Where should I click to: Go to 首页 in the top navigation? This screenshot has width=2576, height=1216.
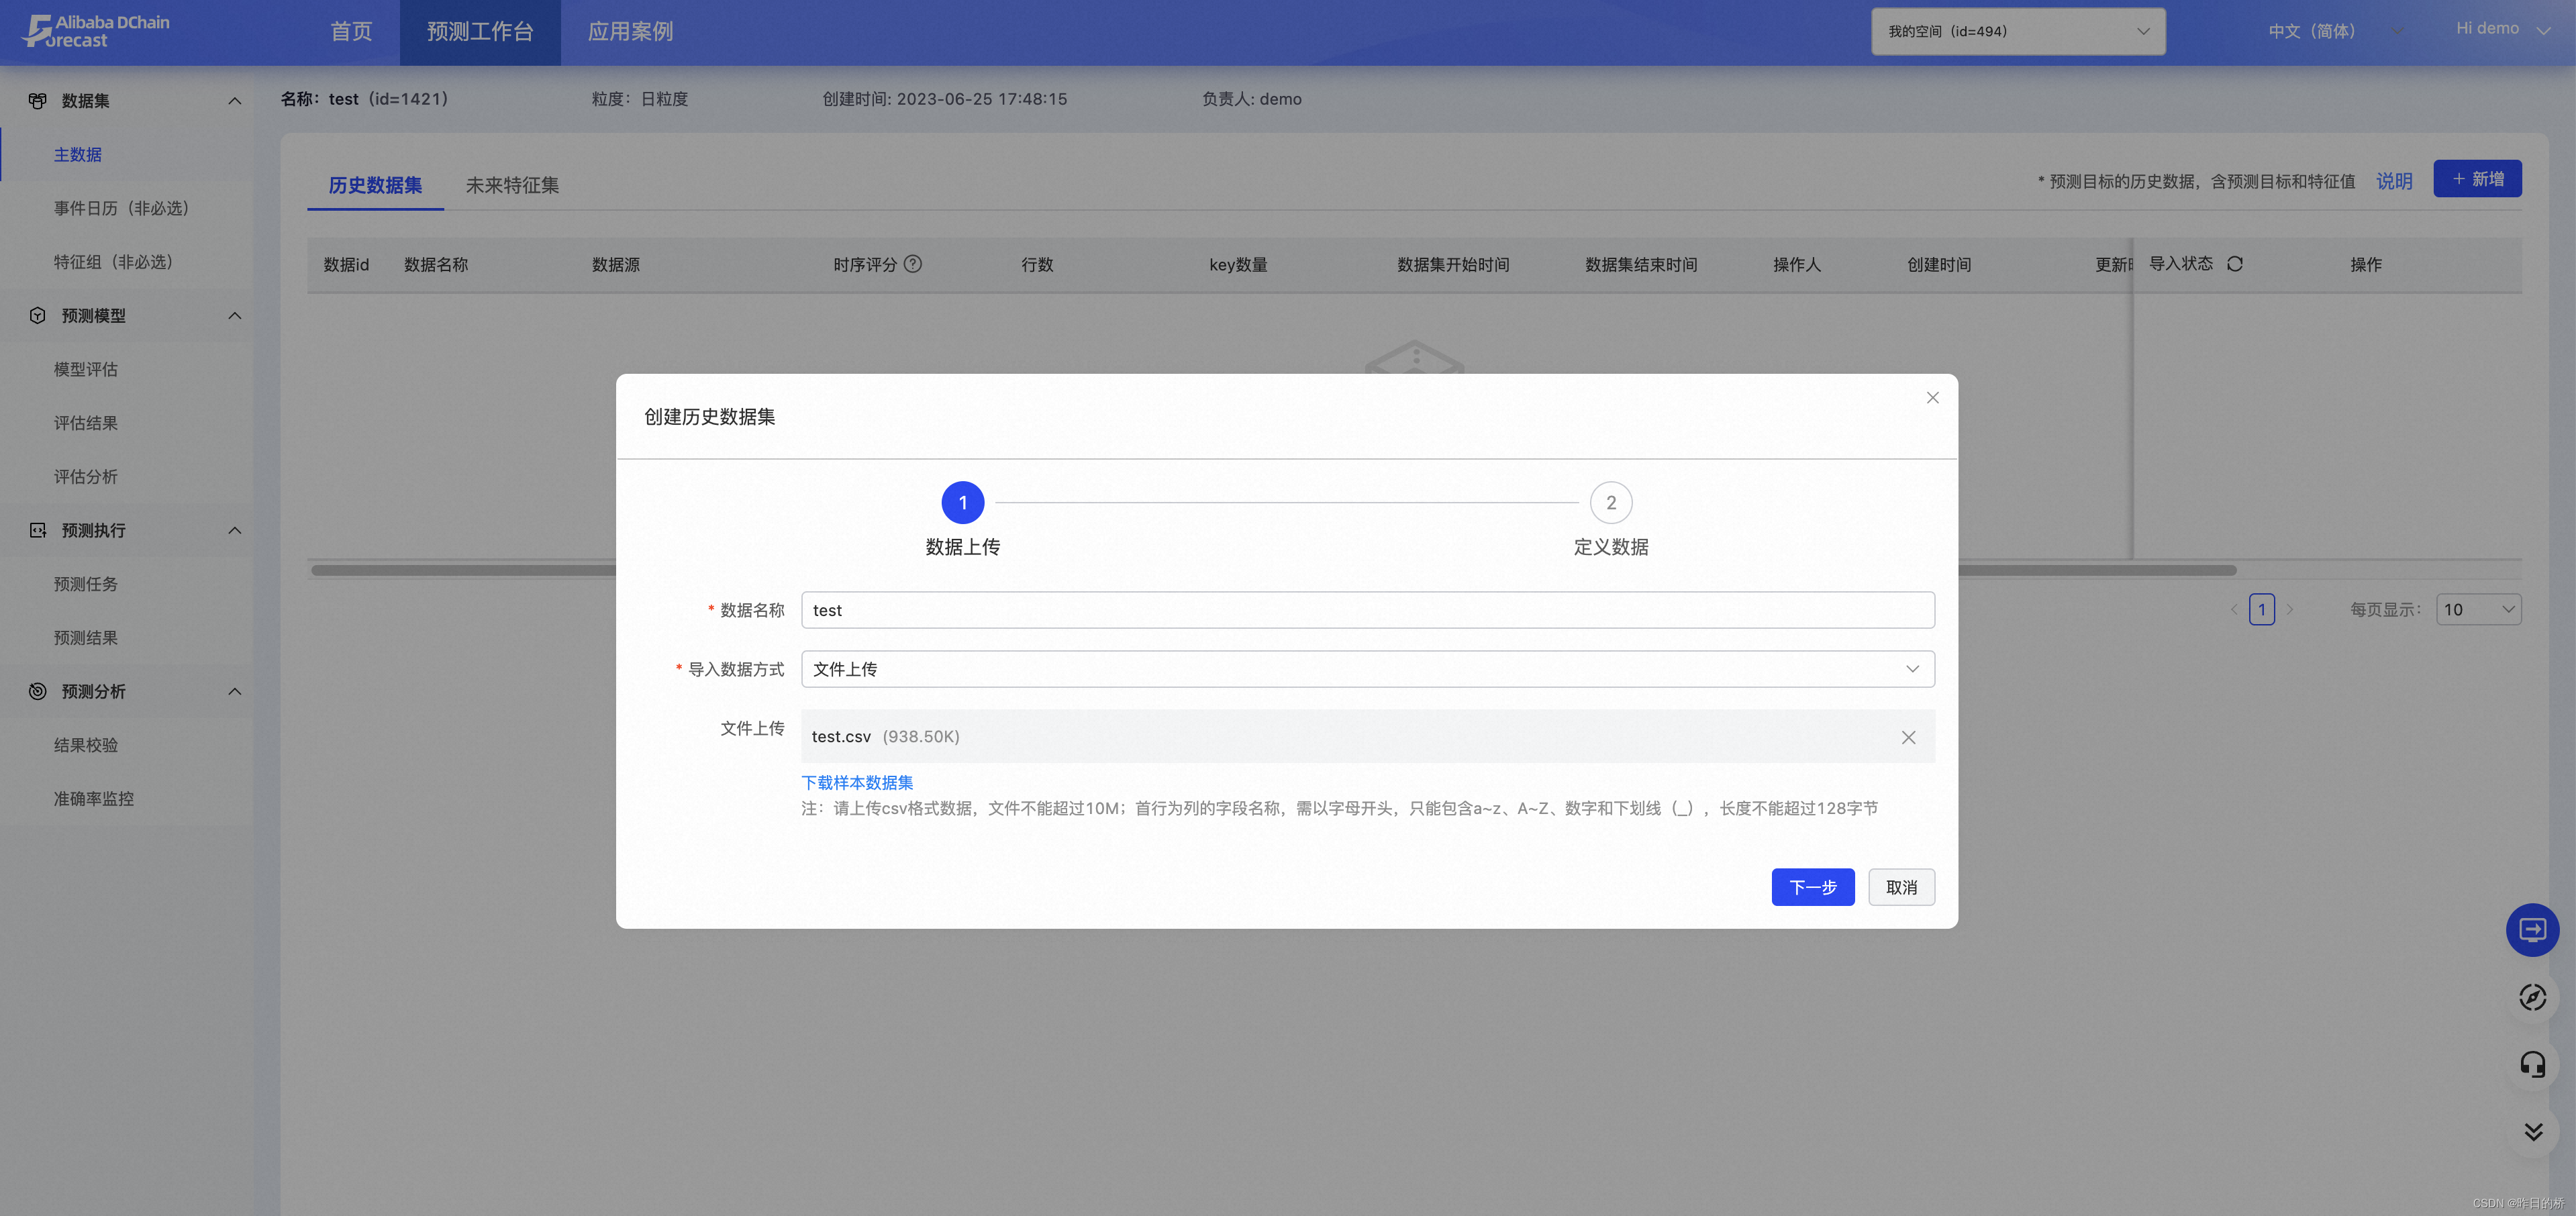pos(351,32)
